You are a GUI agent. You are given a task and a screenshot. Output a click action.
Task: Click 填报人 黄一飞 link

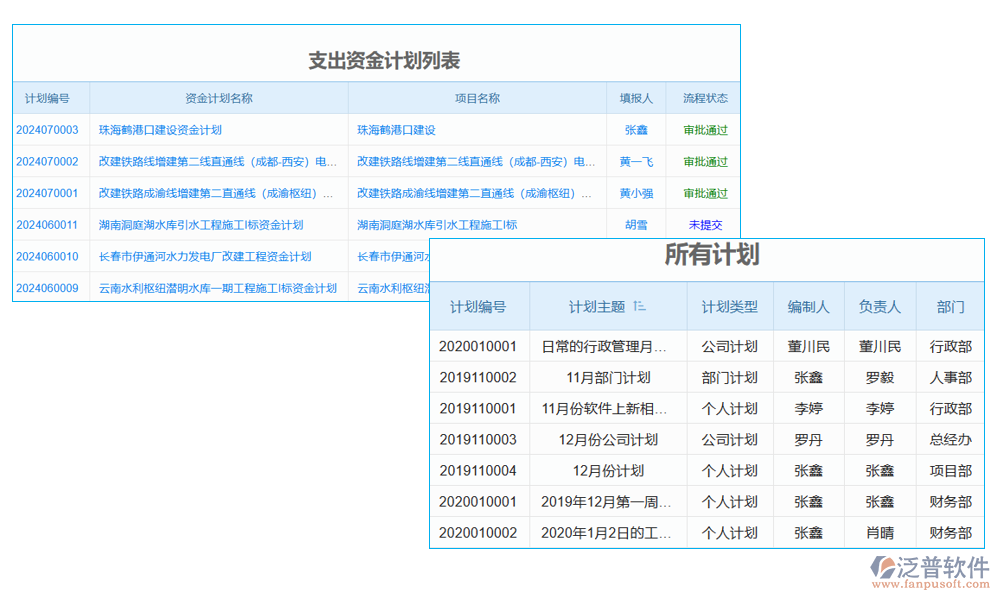[636, 161]
